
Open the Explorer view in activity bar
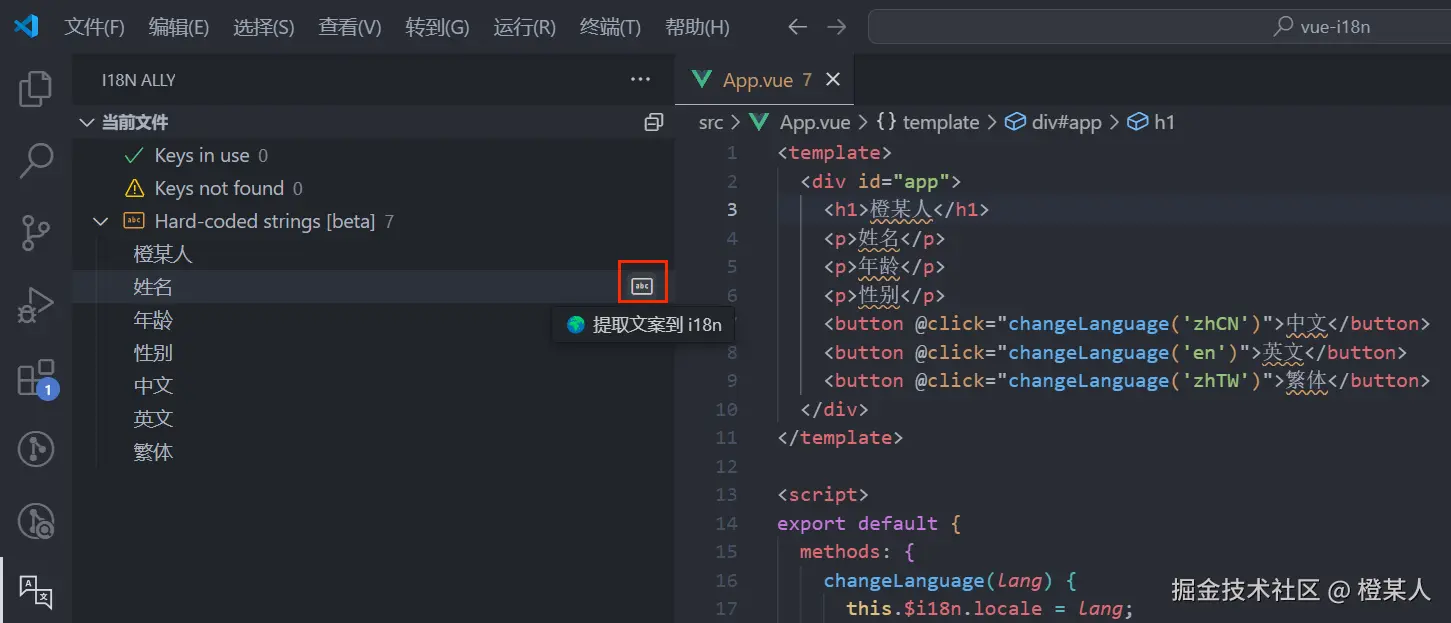pyautogui.click(x=36, y=89)
